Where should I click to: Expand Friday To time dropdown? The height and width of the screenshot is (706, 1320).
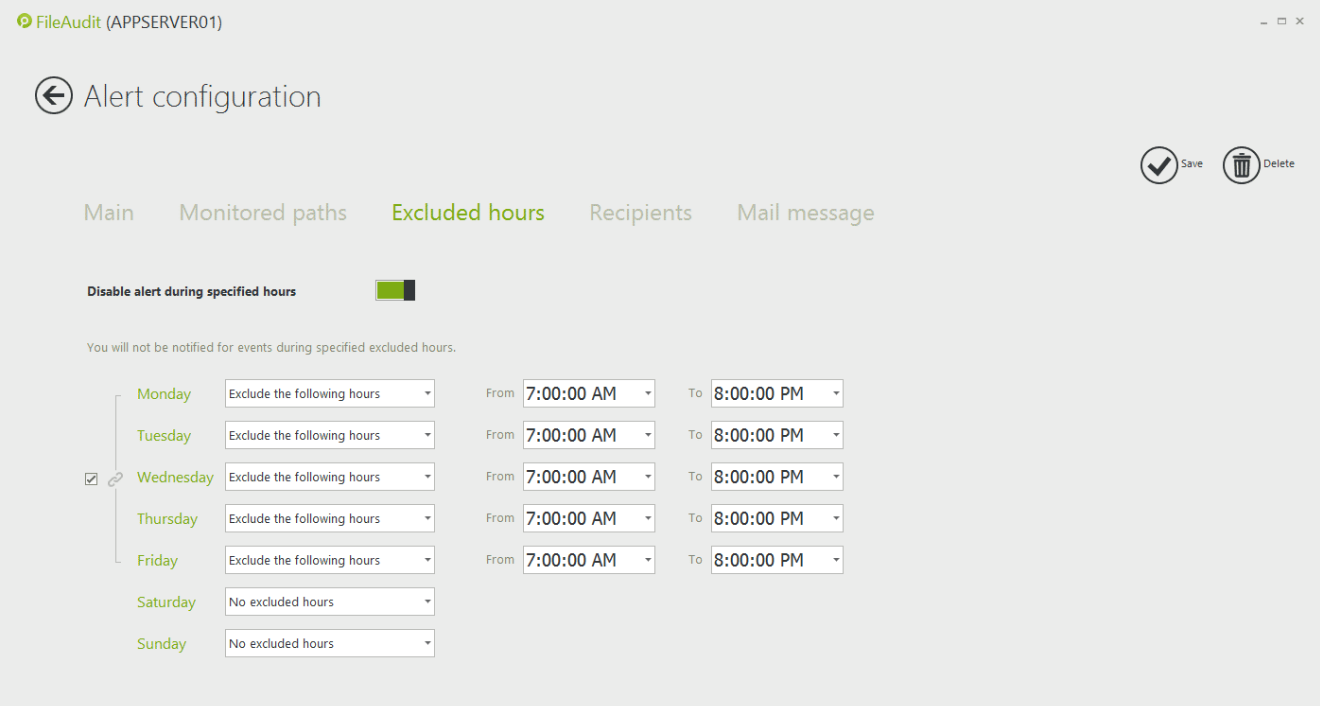[835, 561]
